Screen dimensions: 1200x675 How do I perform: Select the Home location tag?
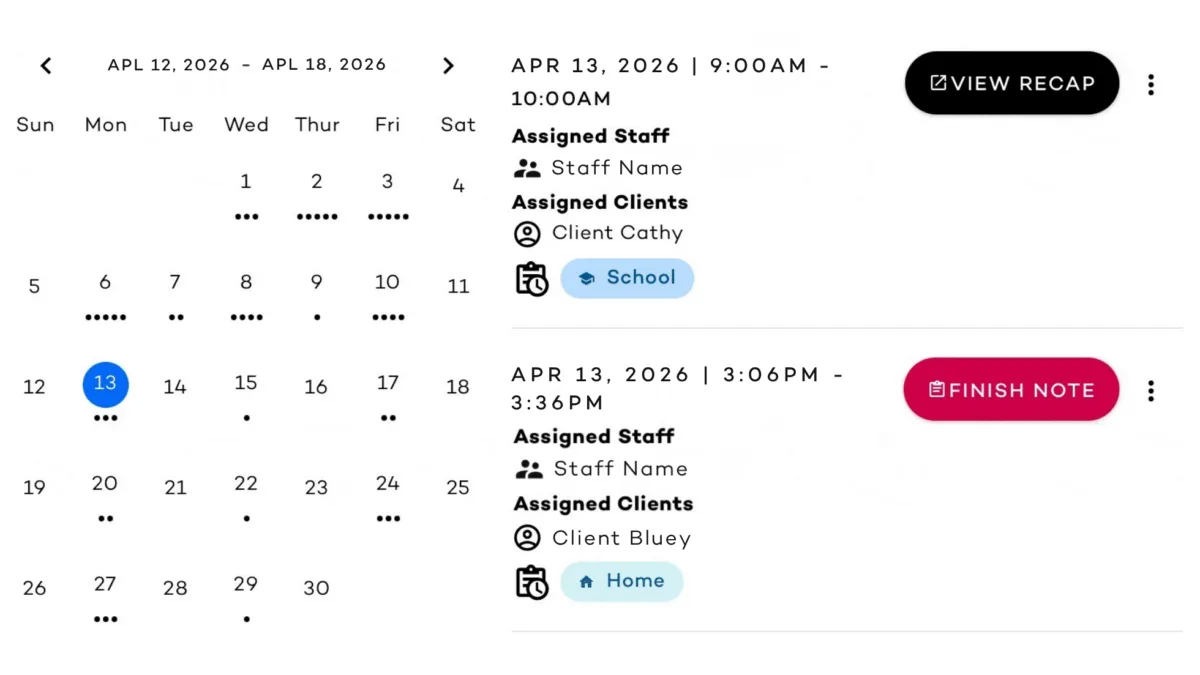tap(621, 581)
